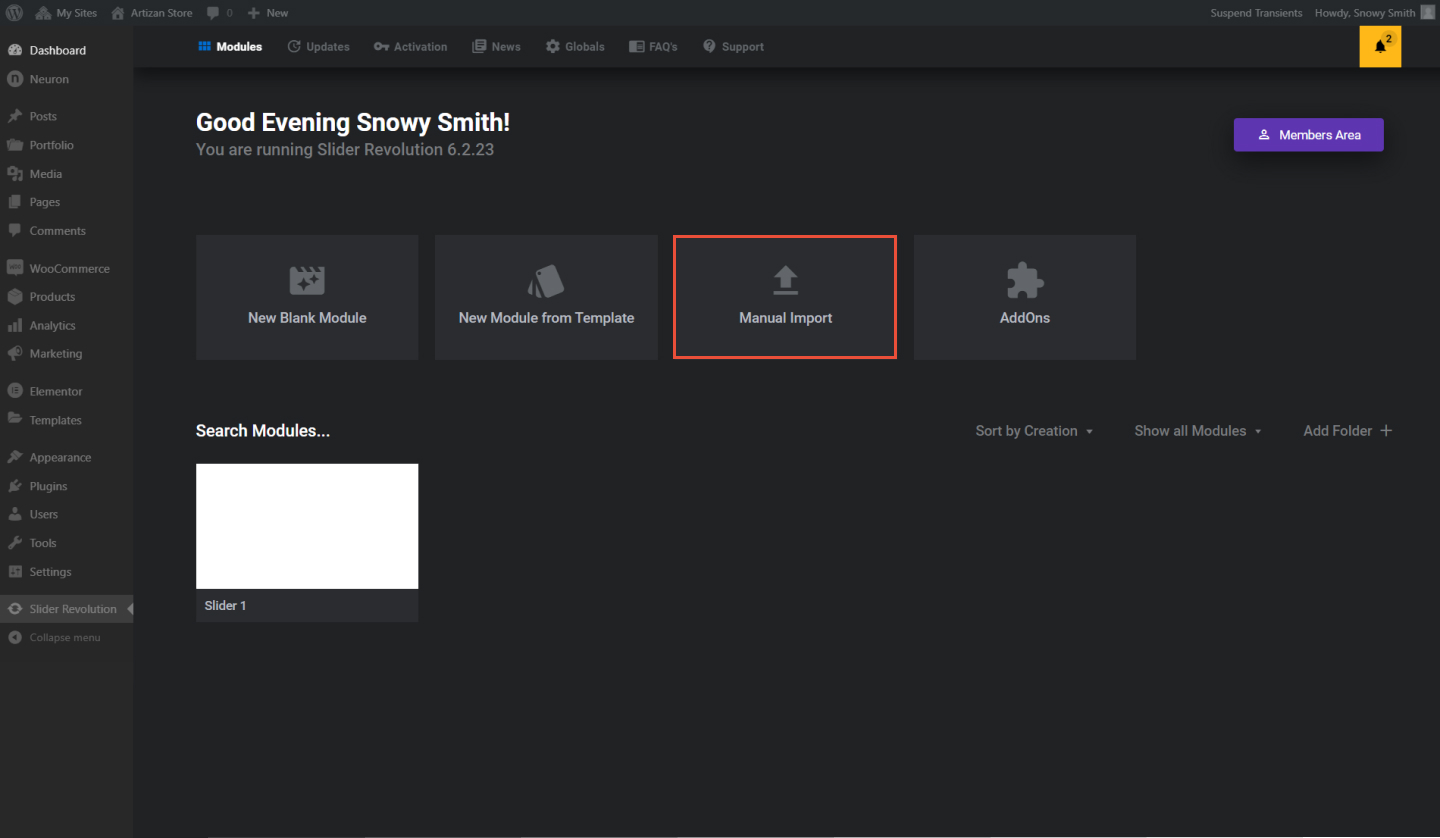This screenshot has width=1440, height=838.
Task: Visit Artizan Store site link
Action: pos(151,13)
